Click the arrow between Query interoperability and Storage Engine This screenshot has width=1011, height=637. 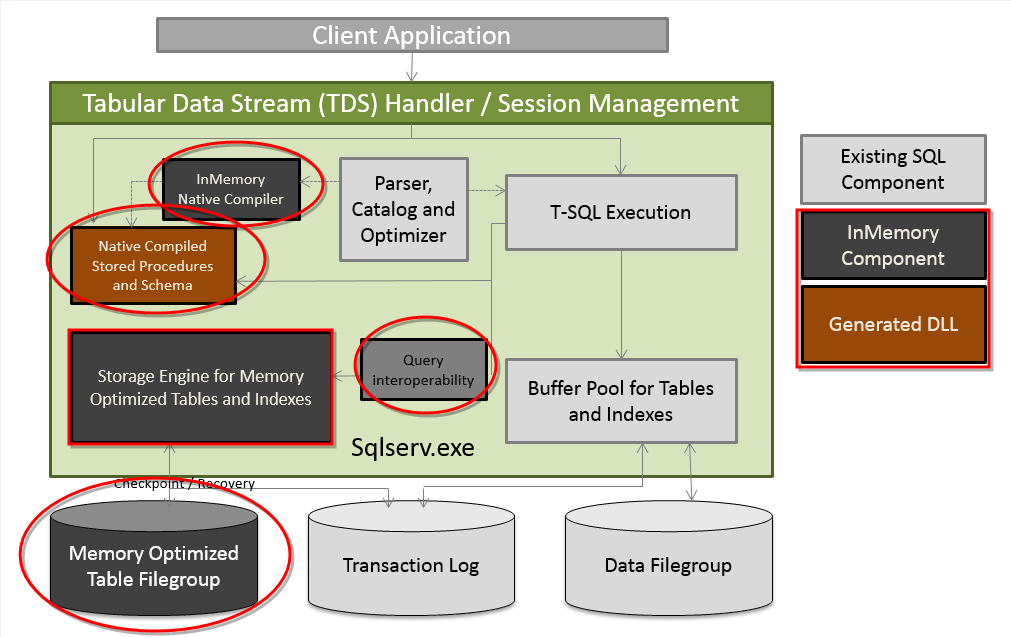346,376
